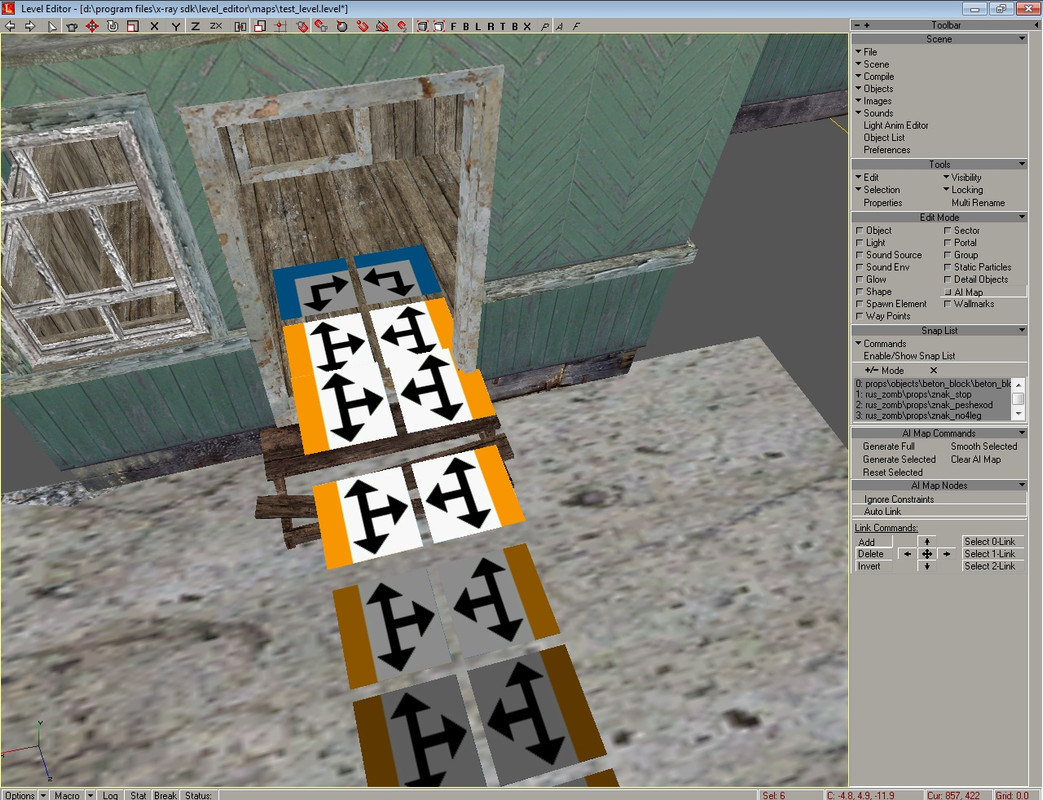Switch to Left view with L

pyautogui.click(x=478, y=26)
